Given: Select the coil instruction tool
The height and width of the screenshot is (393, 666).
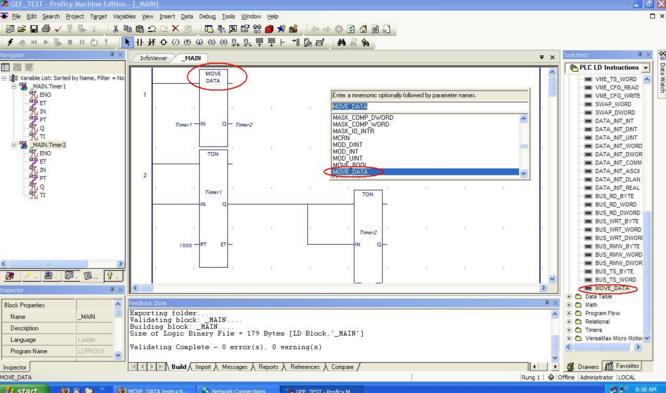Looking at the screenshot, I should pos(164,42).
